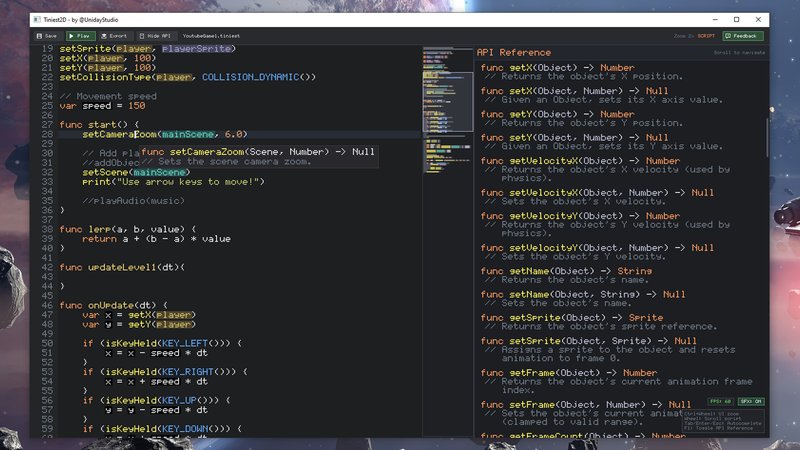Click the setCameraZoom tooltip signature
Screen dimensions: 800x450
258,152
